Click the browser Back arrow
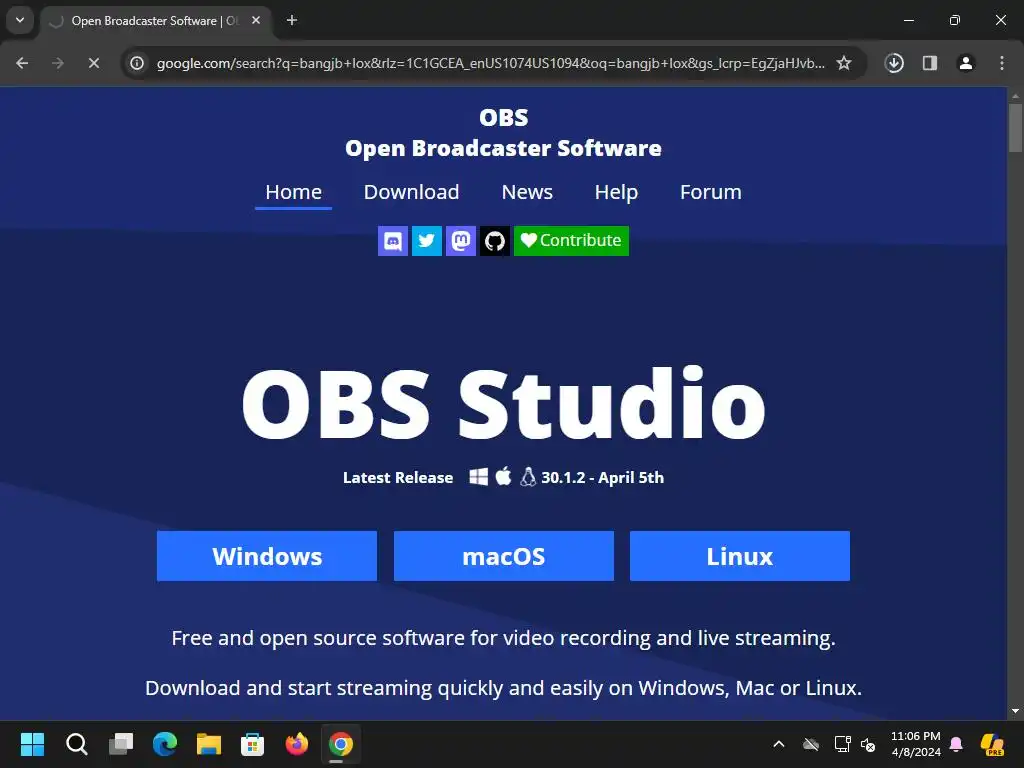1024x768 pixels. click(x=22, y=63)
